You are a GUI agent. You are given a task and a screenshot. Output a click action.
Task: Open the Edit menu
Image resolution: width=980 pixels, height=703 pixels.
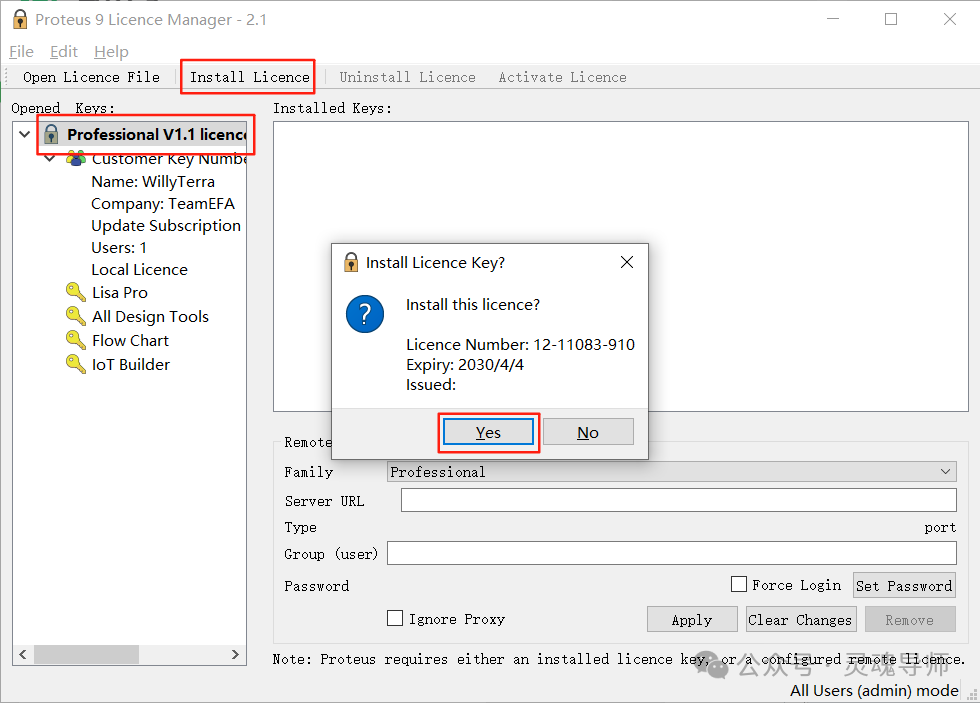coord(63,51)
